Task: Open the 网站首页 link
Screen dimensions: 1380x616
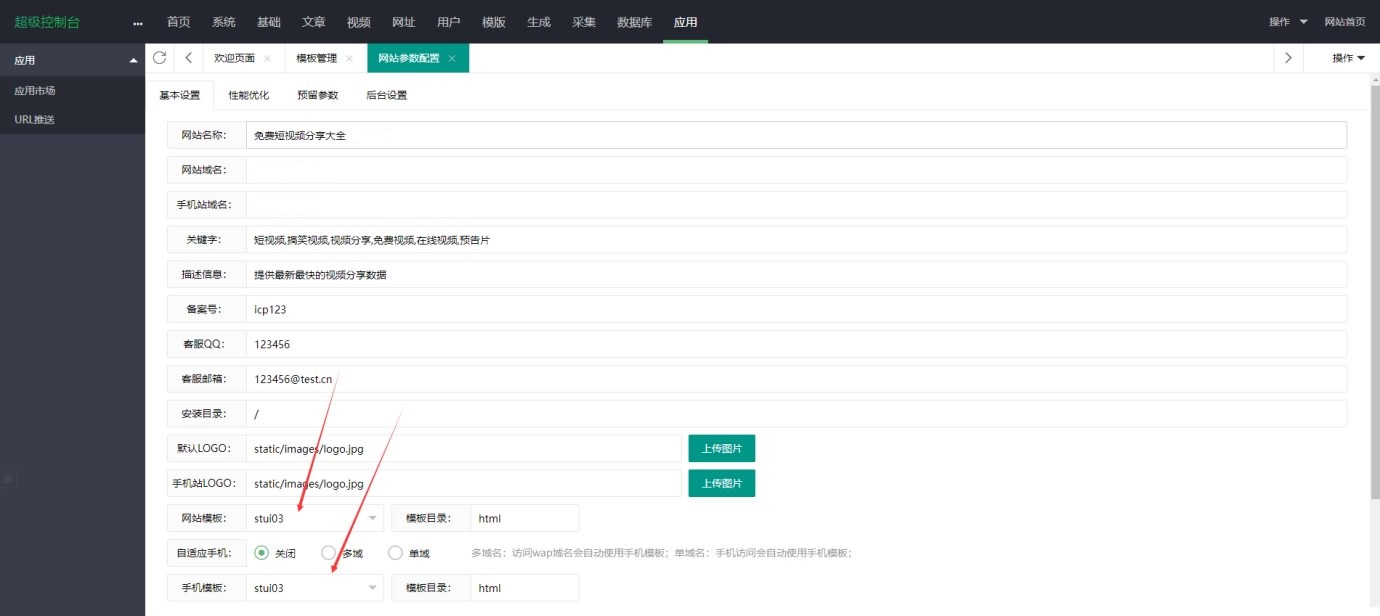Action: coord(1345,22)
